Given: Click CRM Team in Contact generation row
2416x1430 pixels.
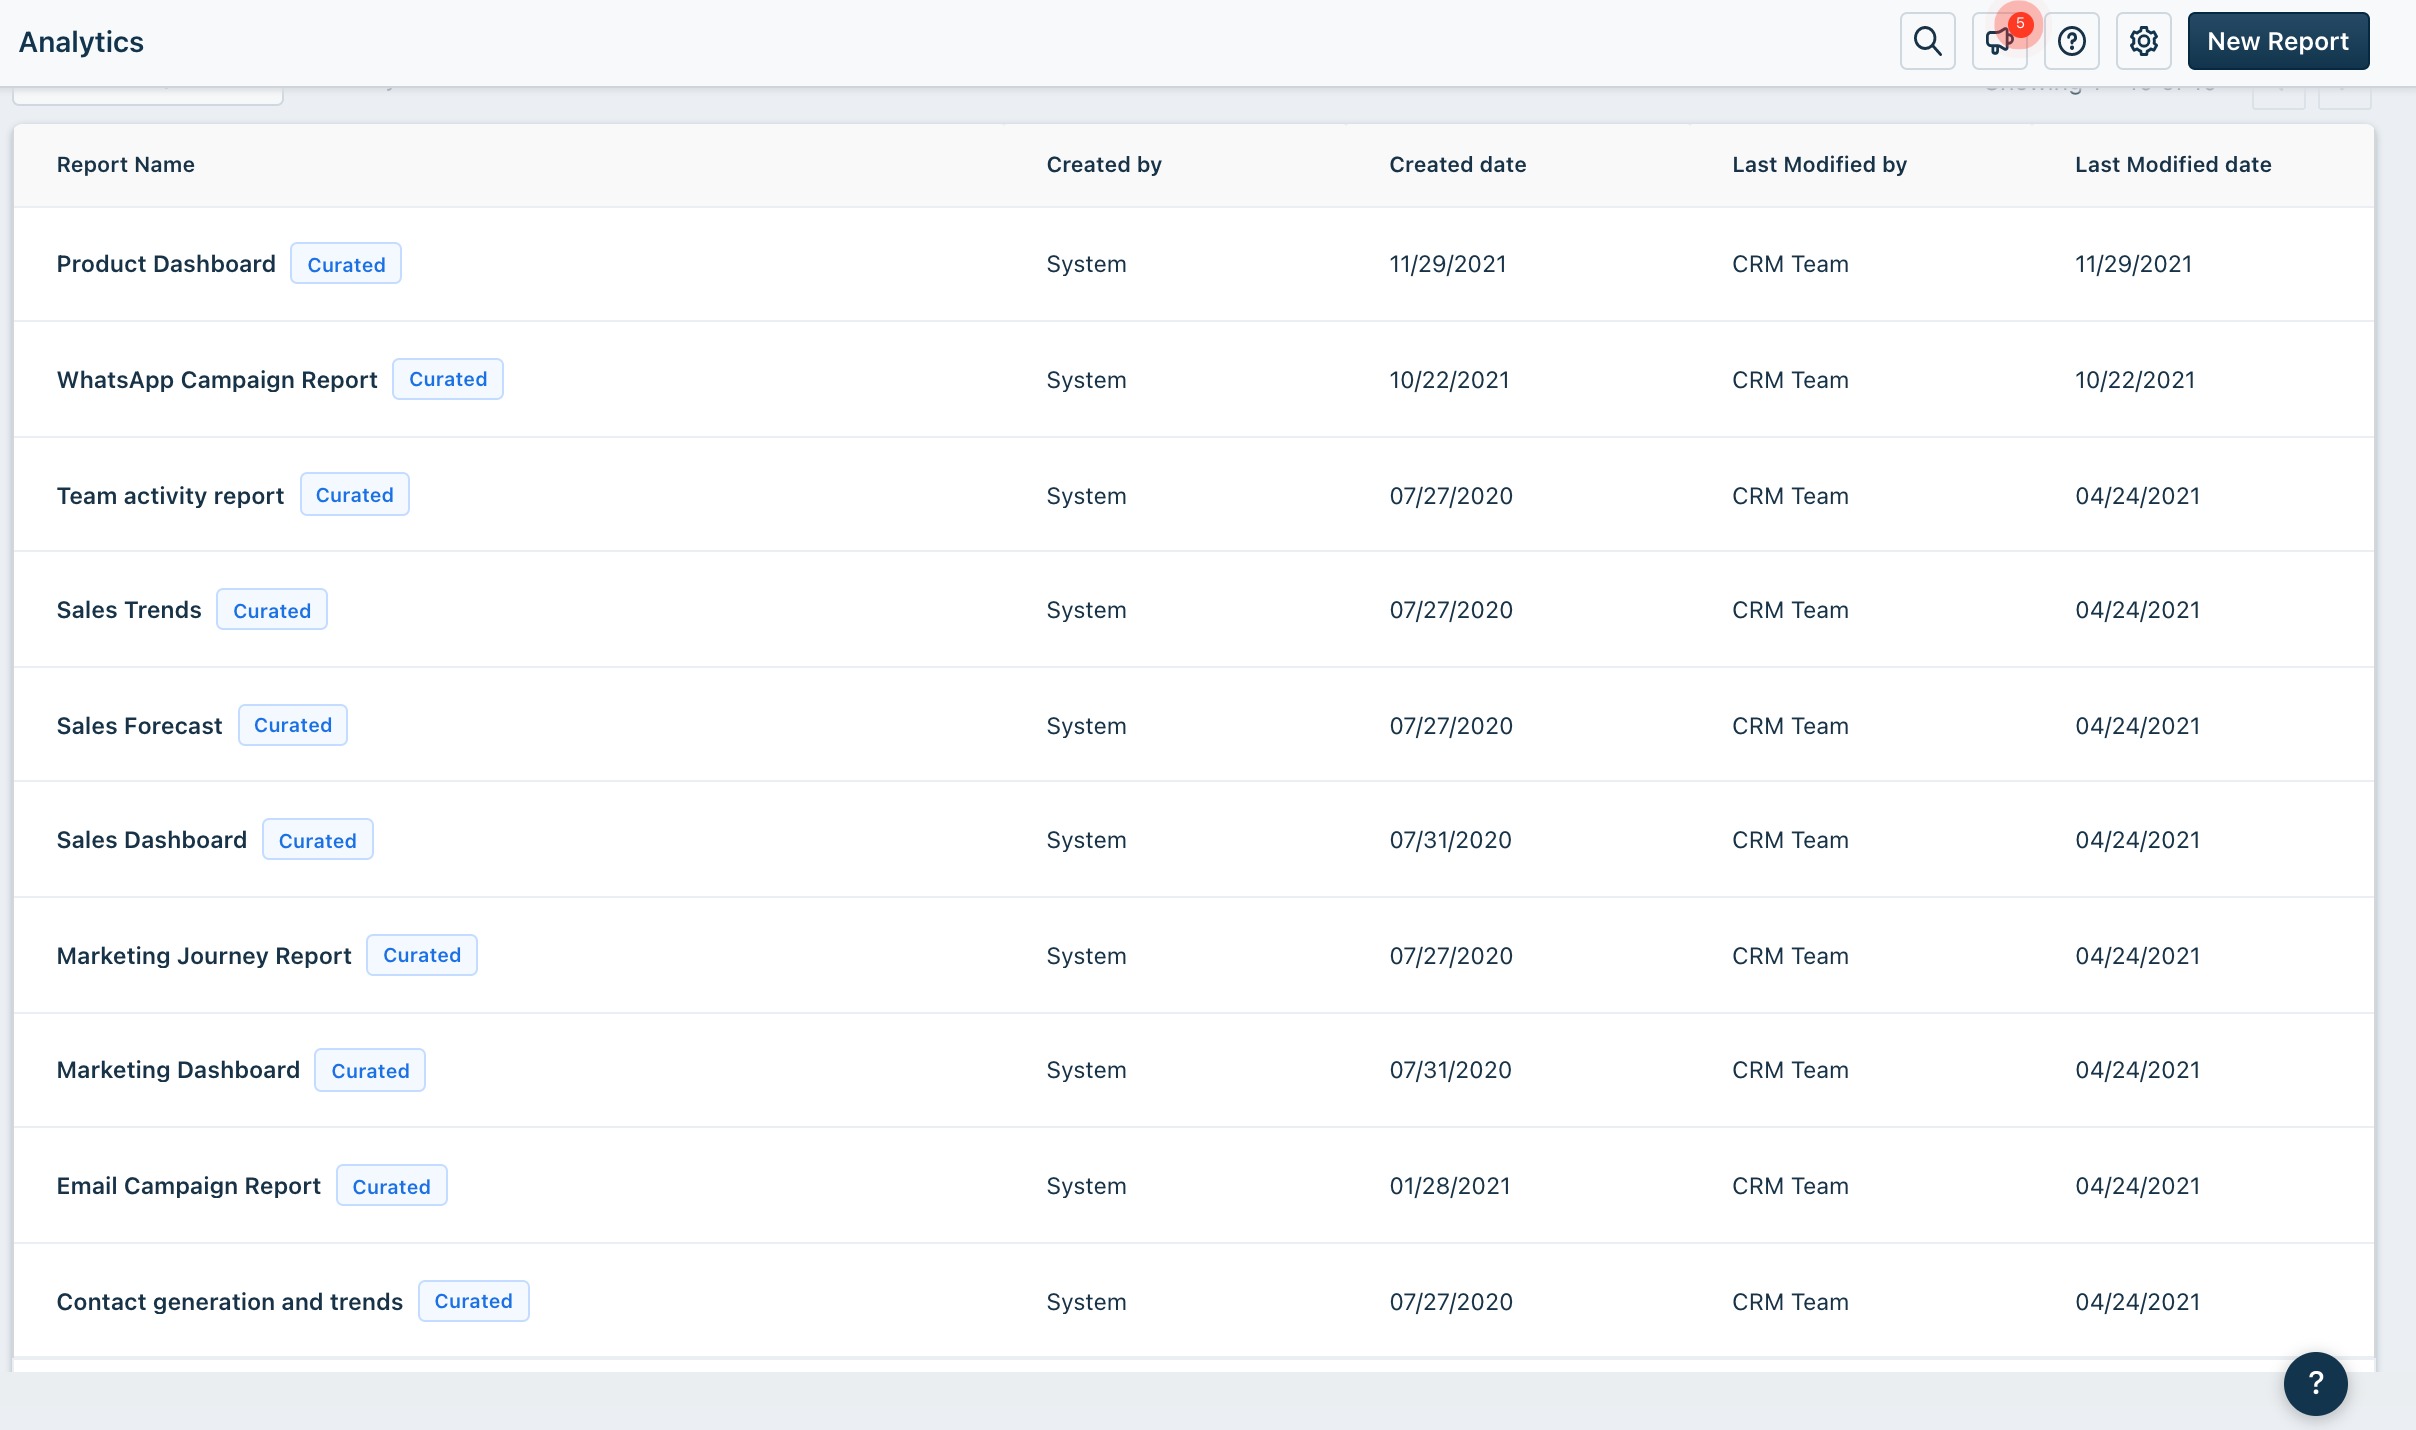Looking at the screenshot, I should point(1791,1302).
